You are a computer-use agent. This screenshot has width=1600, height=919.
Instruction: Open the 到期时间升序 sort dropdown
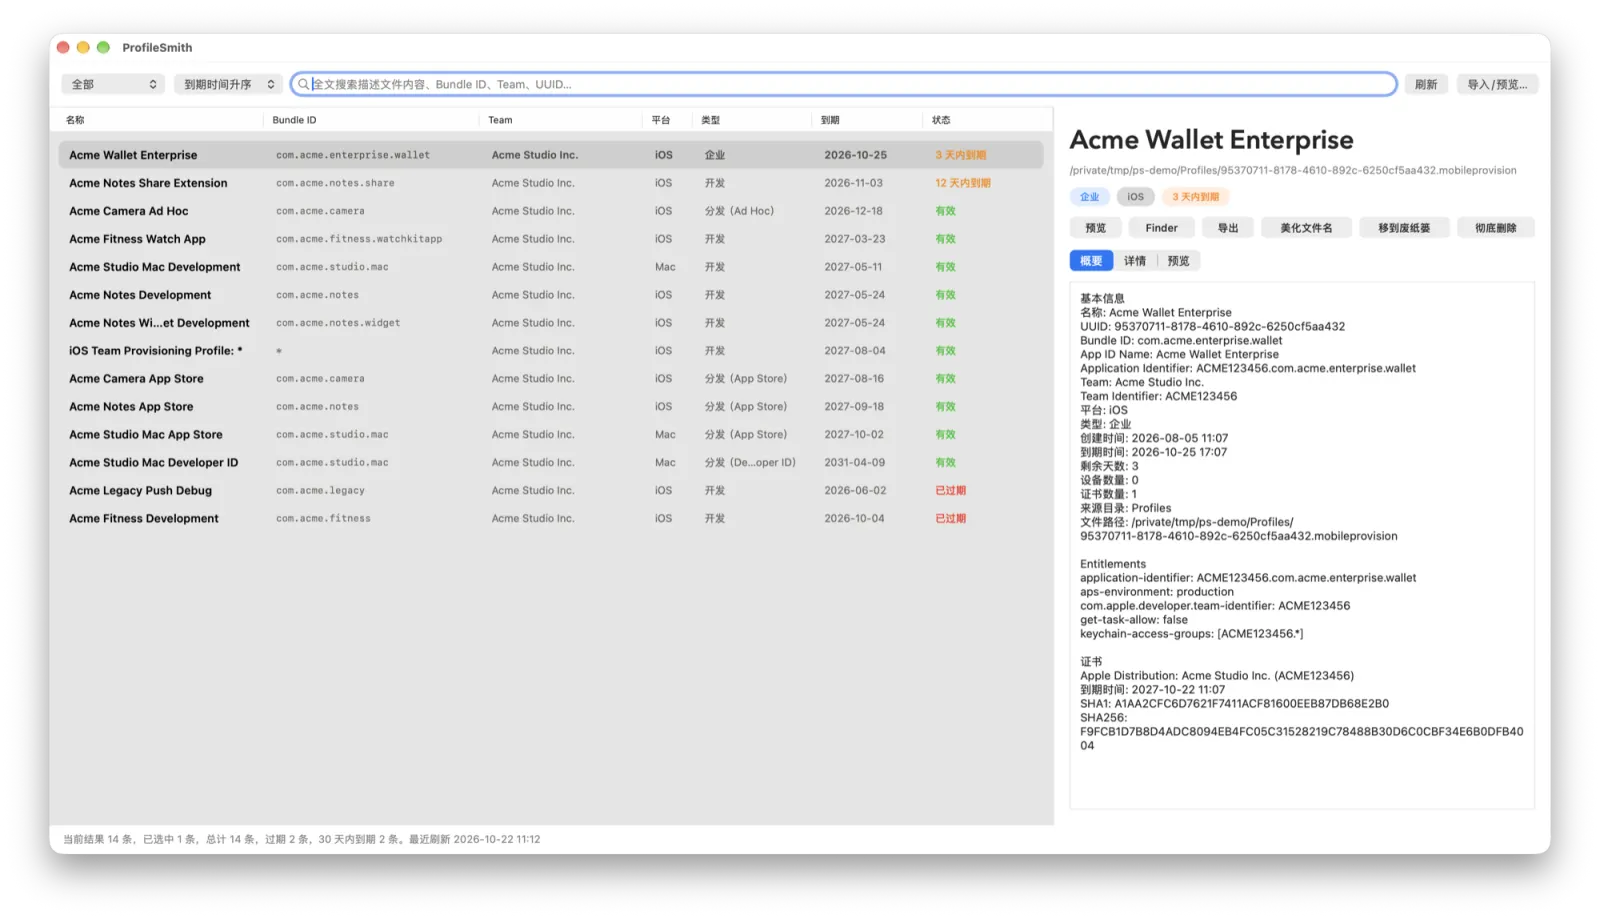pos(229,85)
